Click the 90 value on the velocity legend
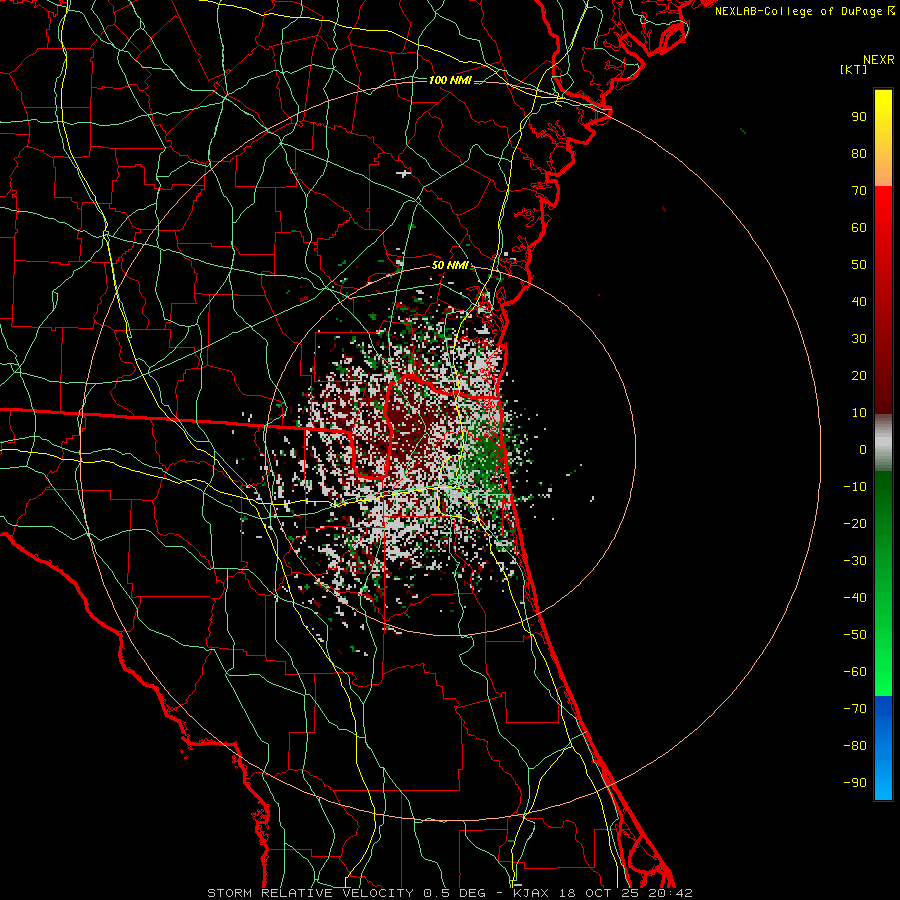 [859, 117]
